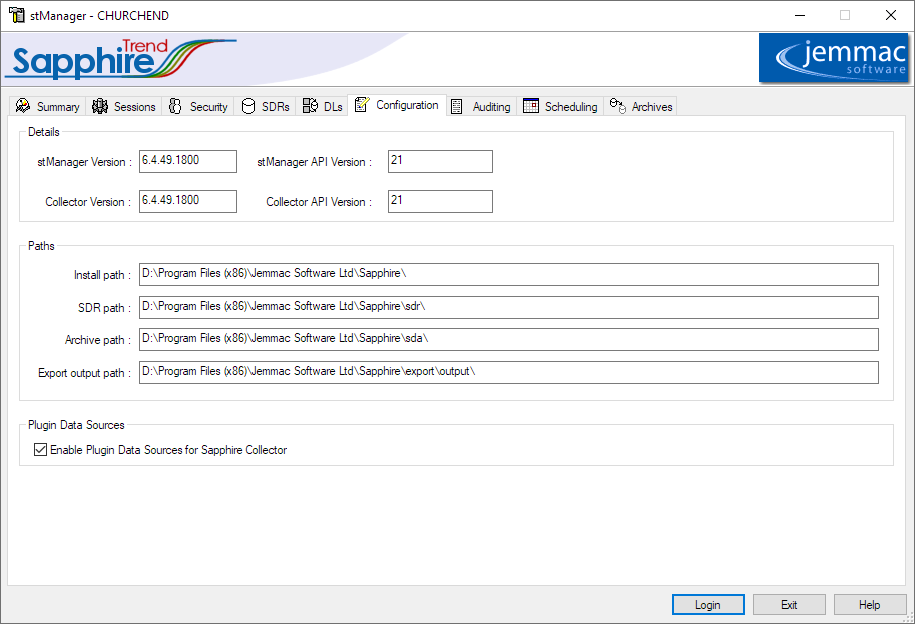Click the 'Collector API Version :' label
The width and height of the screenshot is (915, 624).
click(319, 202)
